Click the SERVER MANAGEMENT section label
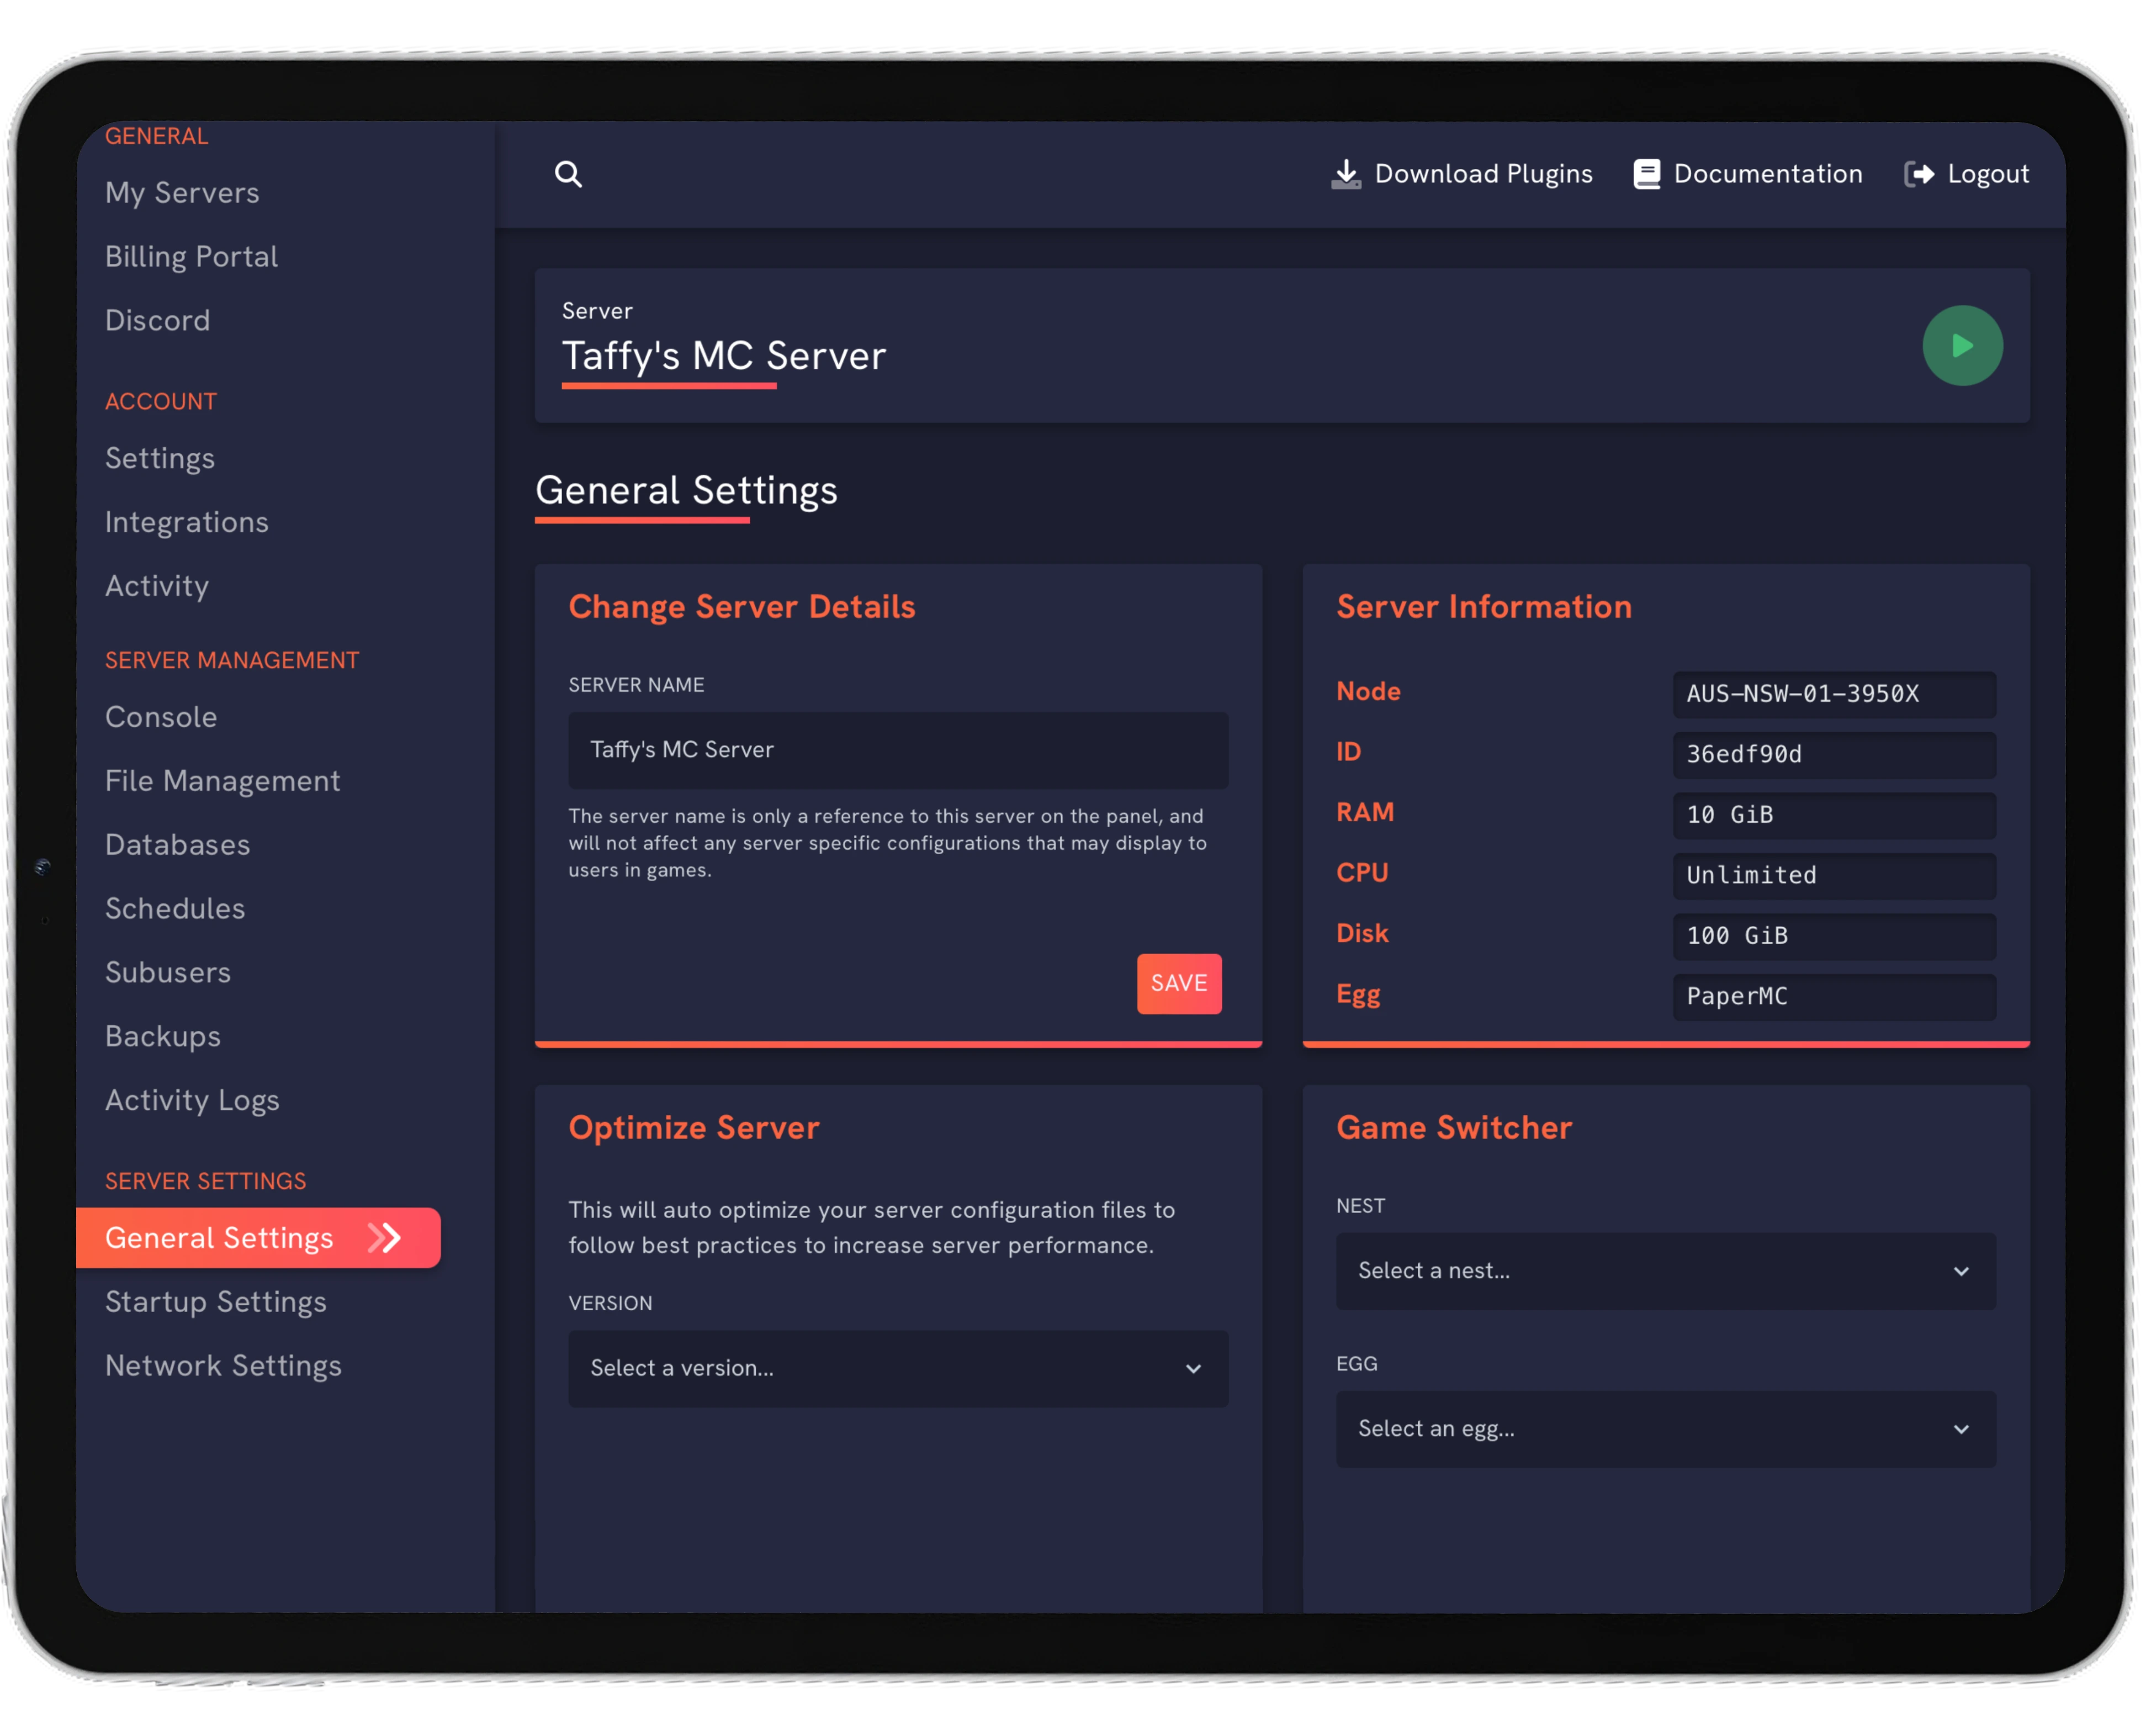This screenshot has width=2151, height=1736. coord(232,660)
